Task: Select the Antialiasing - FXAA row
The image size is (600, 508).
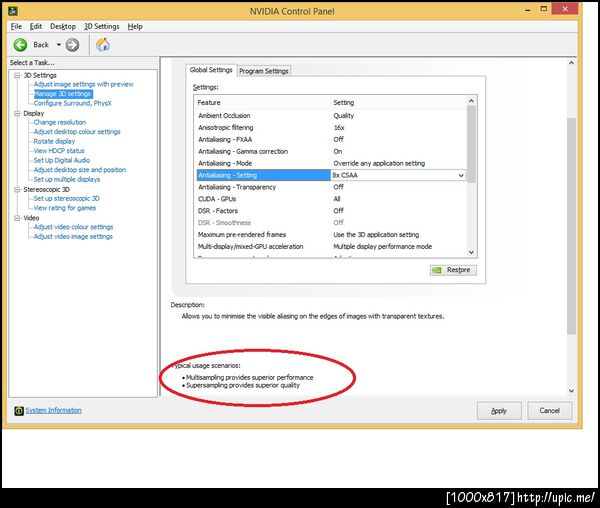Action: point(331,139)
